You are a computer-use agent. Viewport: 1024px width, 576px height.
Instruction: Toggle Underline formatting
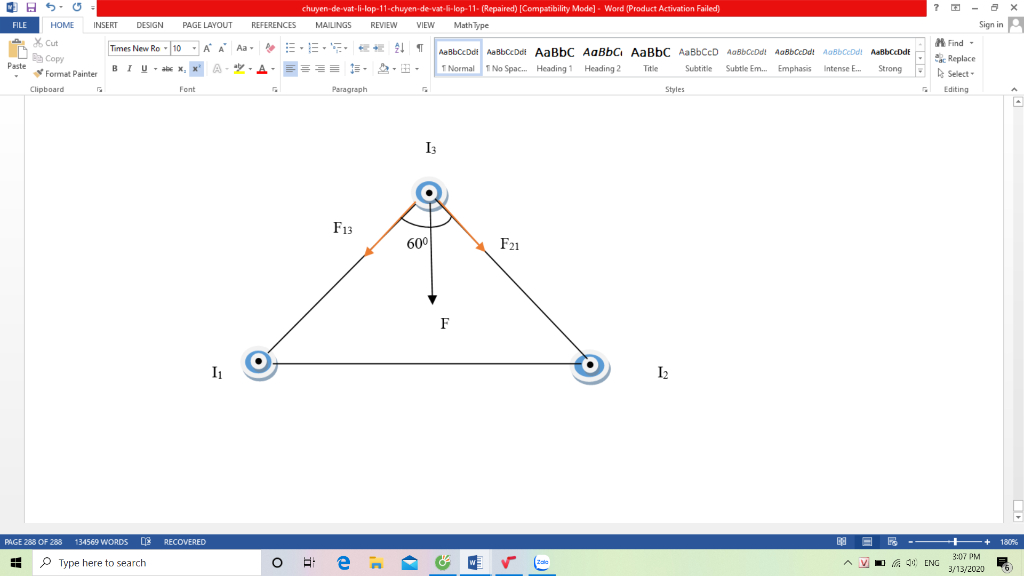(x=144, y=69)
